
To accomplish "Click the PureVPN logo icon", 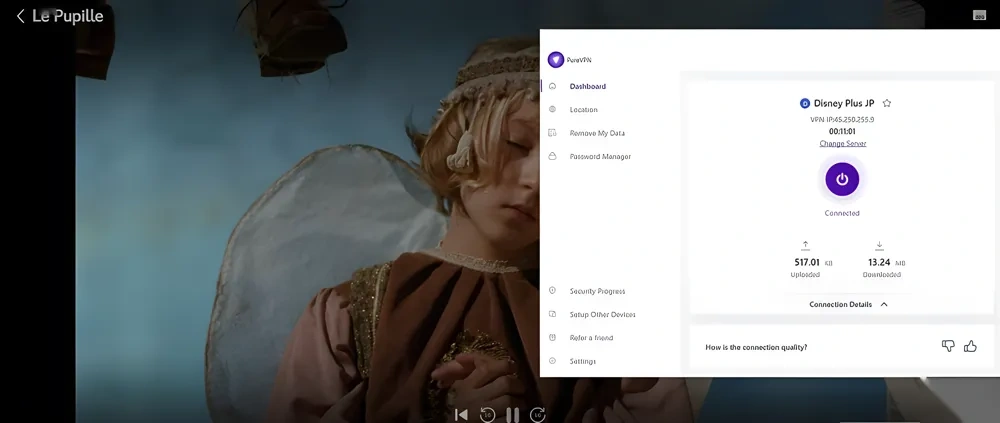I will tap(555, 60).
